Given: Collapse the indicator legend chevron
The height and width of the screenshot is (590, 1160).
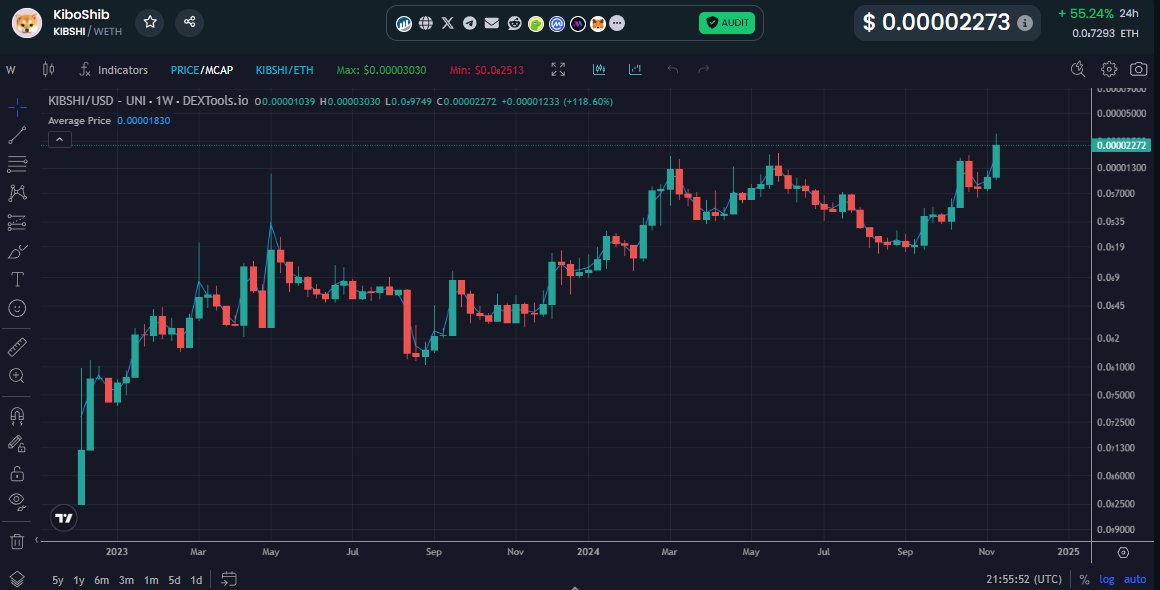Looking at the screenshot, I should pos(60,139).
